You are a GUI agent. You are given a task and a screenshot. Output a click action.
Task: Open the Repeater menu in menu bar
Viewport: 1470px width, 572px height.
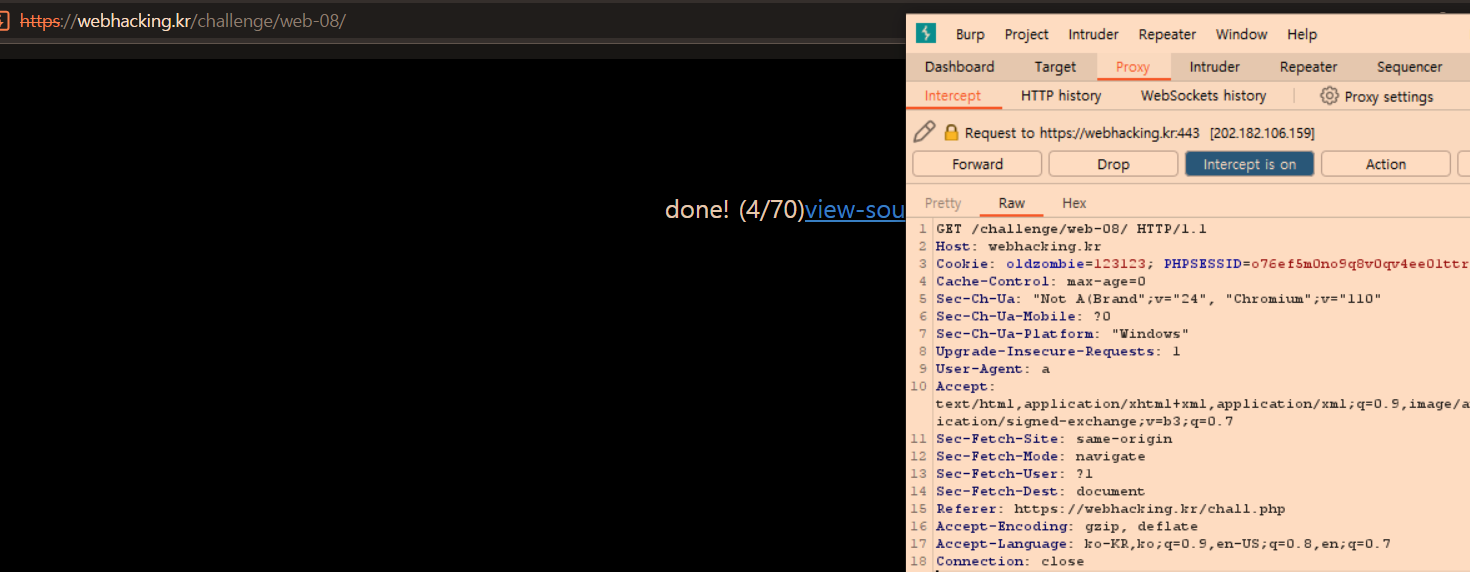click(x=1167, y=34)
